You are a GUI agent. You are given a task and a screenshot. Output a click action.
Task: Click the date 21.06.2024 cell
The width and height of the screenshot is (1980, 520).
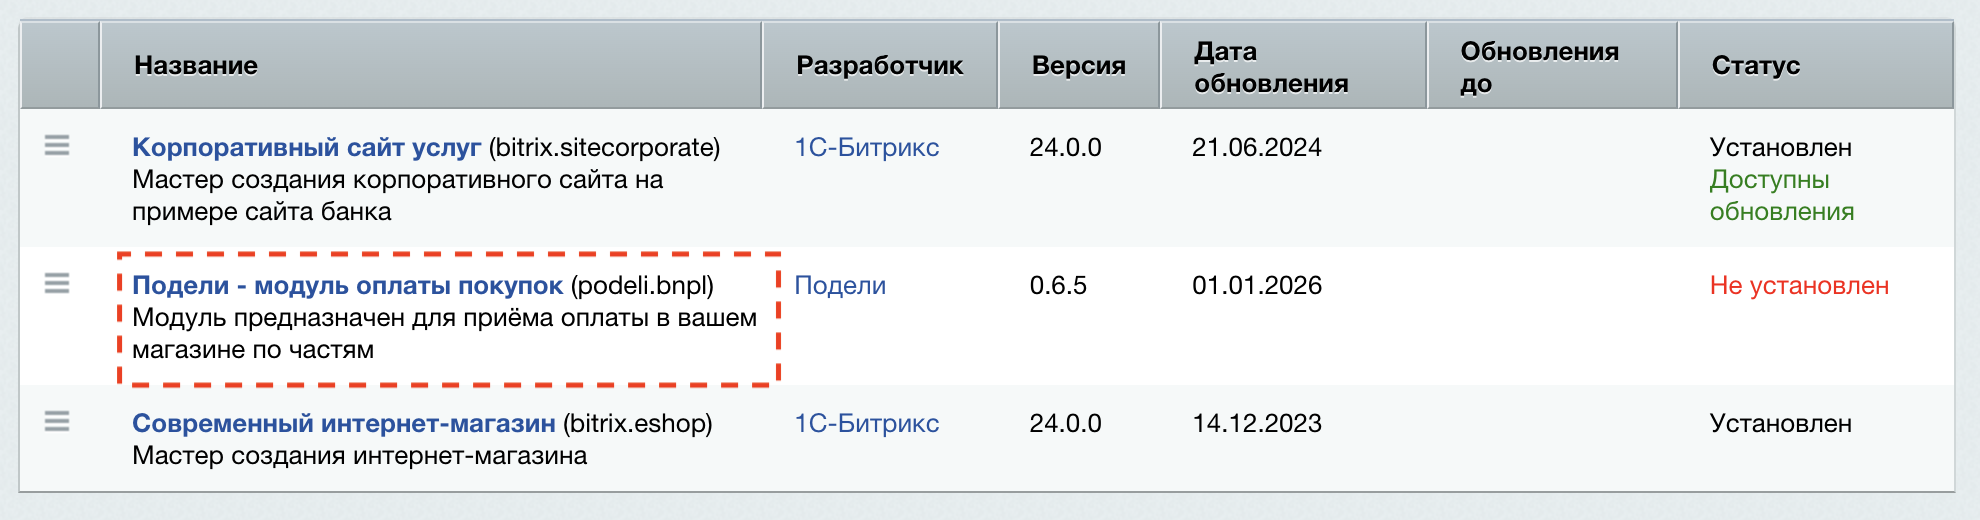tap(1257, 147)
